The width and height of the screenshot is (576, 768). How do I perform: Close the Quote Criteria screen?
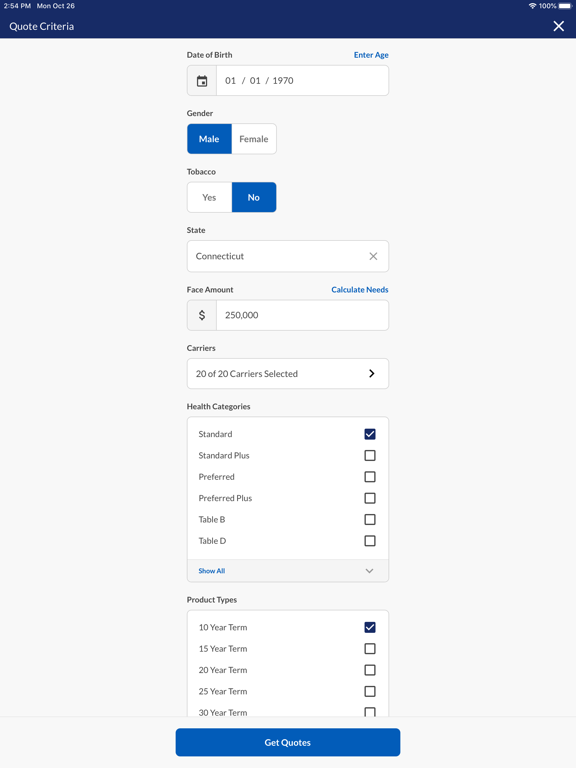[x=558, y=26]
